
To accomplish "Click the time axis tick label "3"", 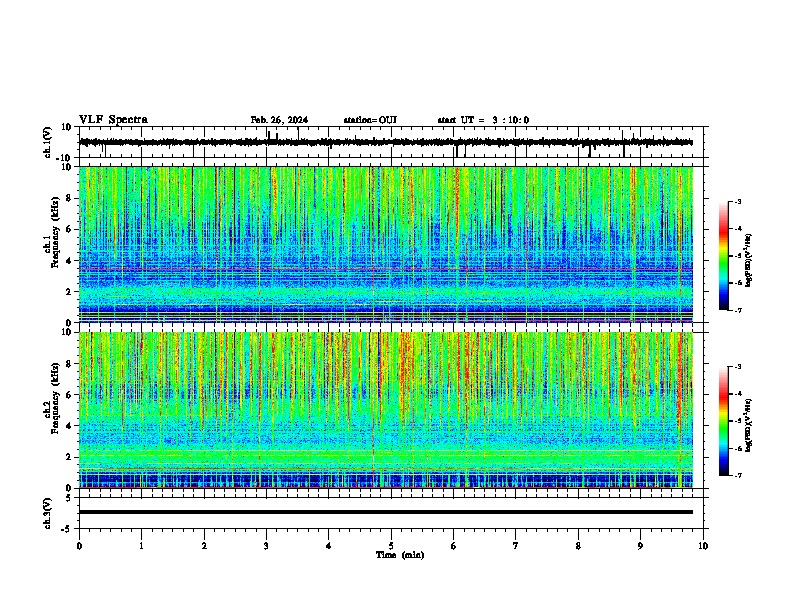I will [266, 546].
